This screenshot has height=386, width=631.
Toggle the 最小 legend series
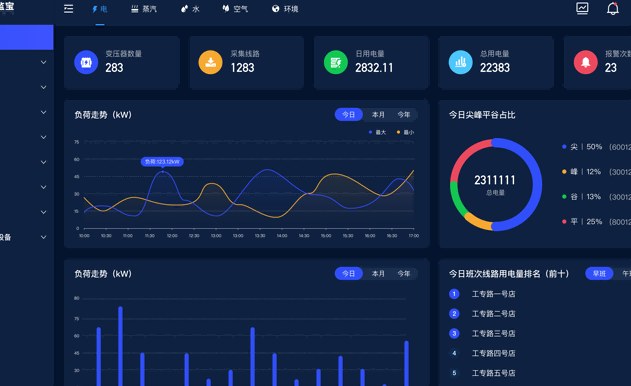[405, 132]
